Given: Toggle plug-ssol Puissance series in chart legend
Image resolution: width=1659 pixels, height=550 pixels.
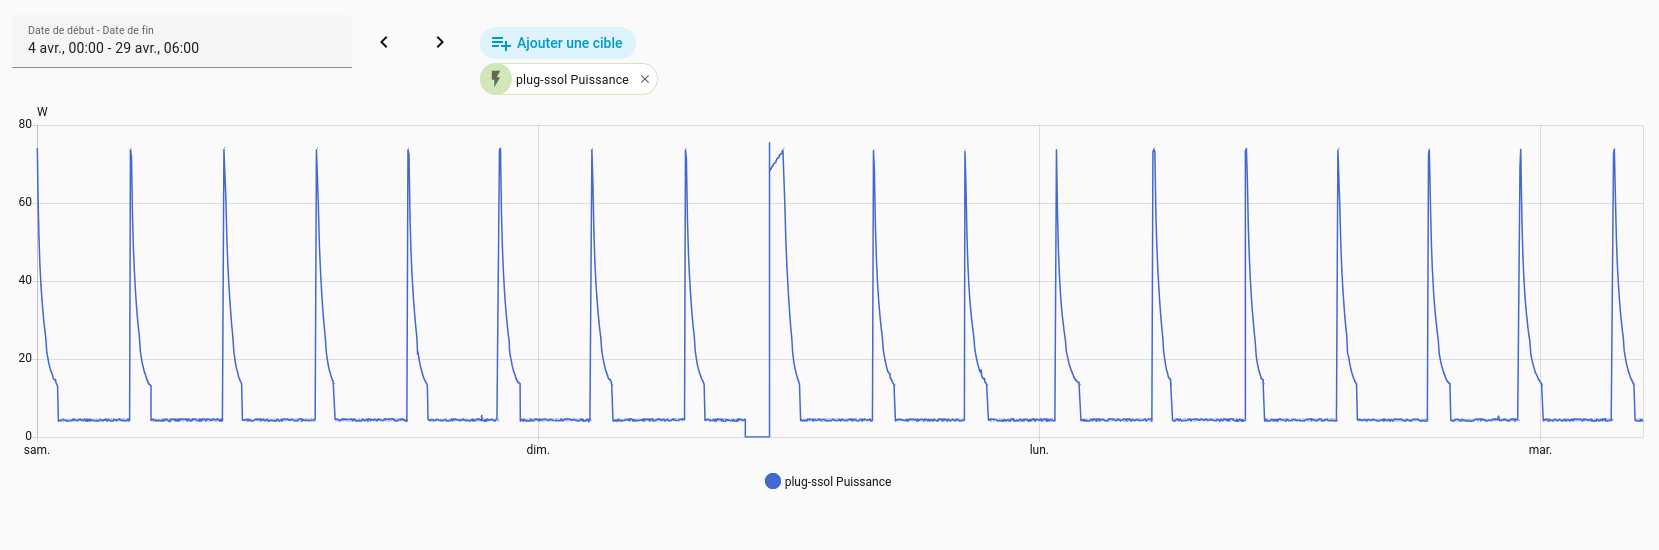Looking at the screenshot, I should click(x=837, y=482).
